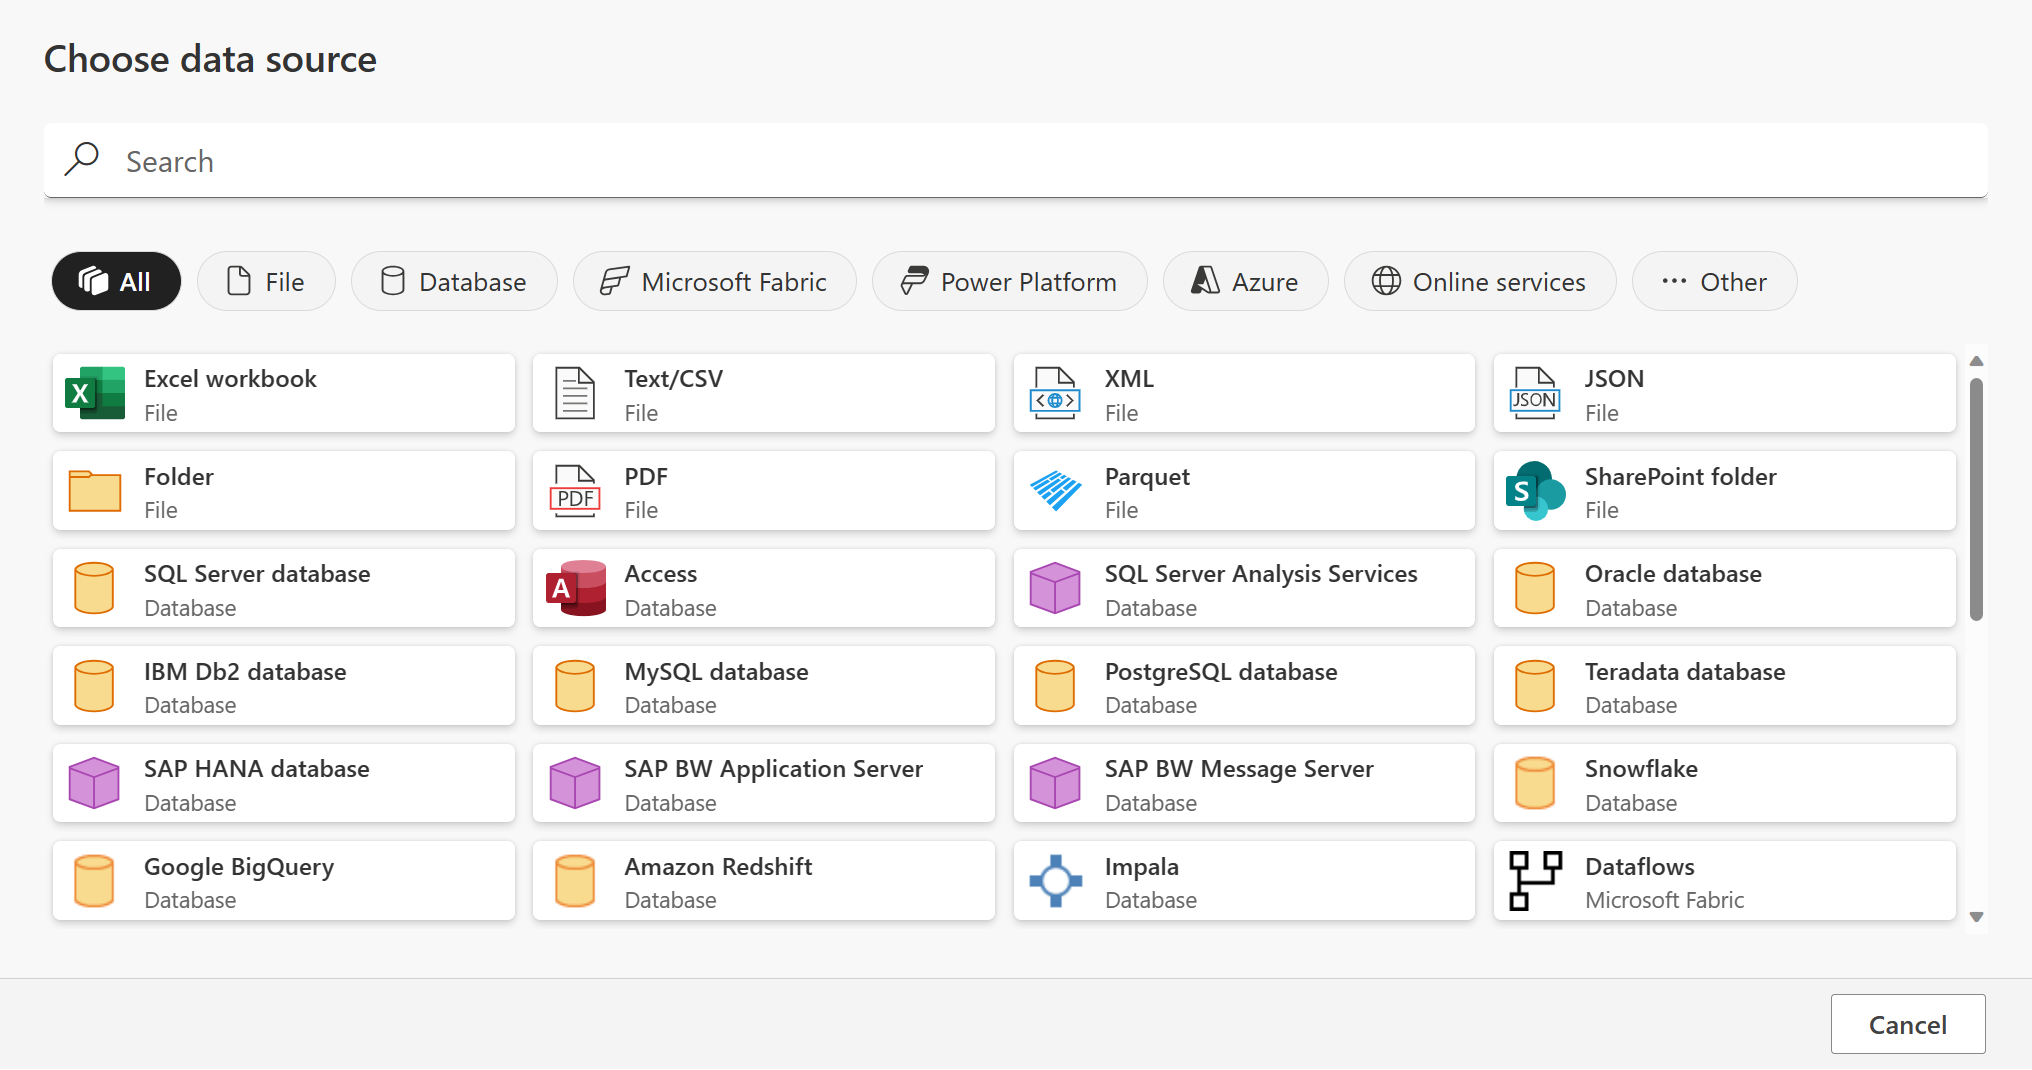The height and width of the screenshot is (1070, 2032).
Task: Click the Dataflows Microsoft Fabric icon
Action: click(x=1534, y=881)
